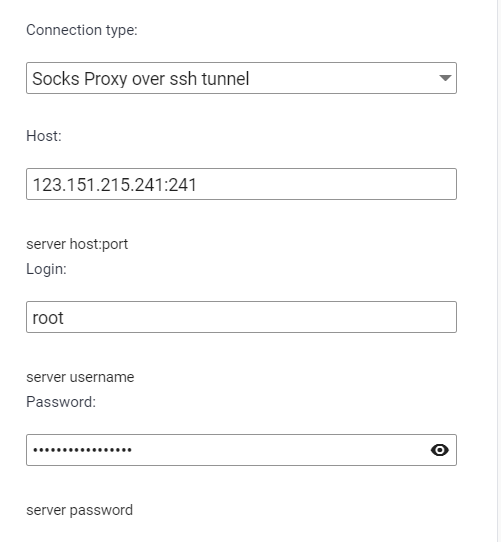The width and height of the screenshot is (501, 542).
Task: Reveal password with the eye icon
Action: coord(439,450)
